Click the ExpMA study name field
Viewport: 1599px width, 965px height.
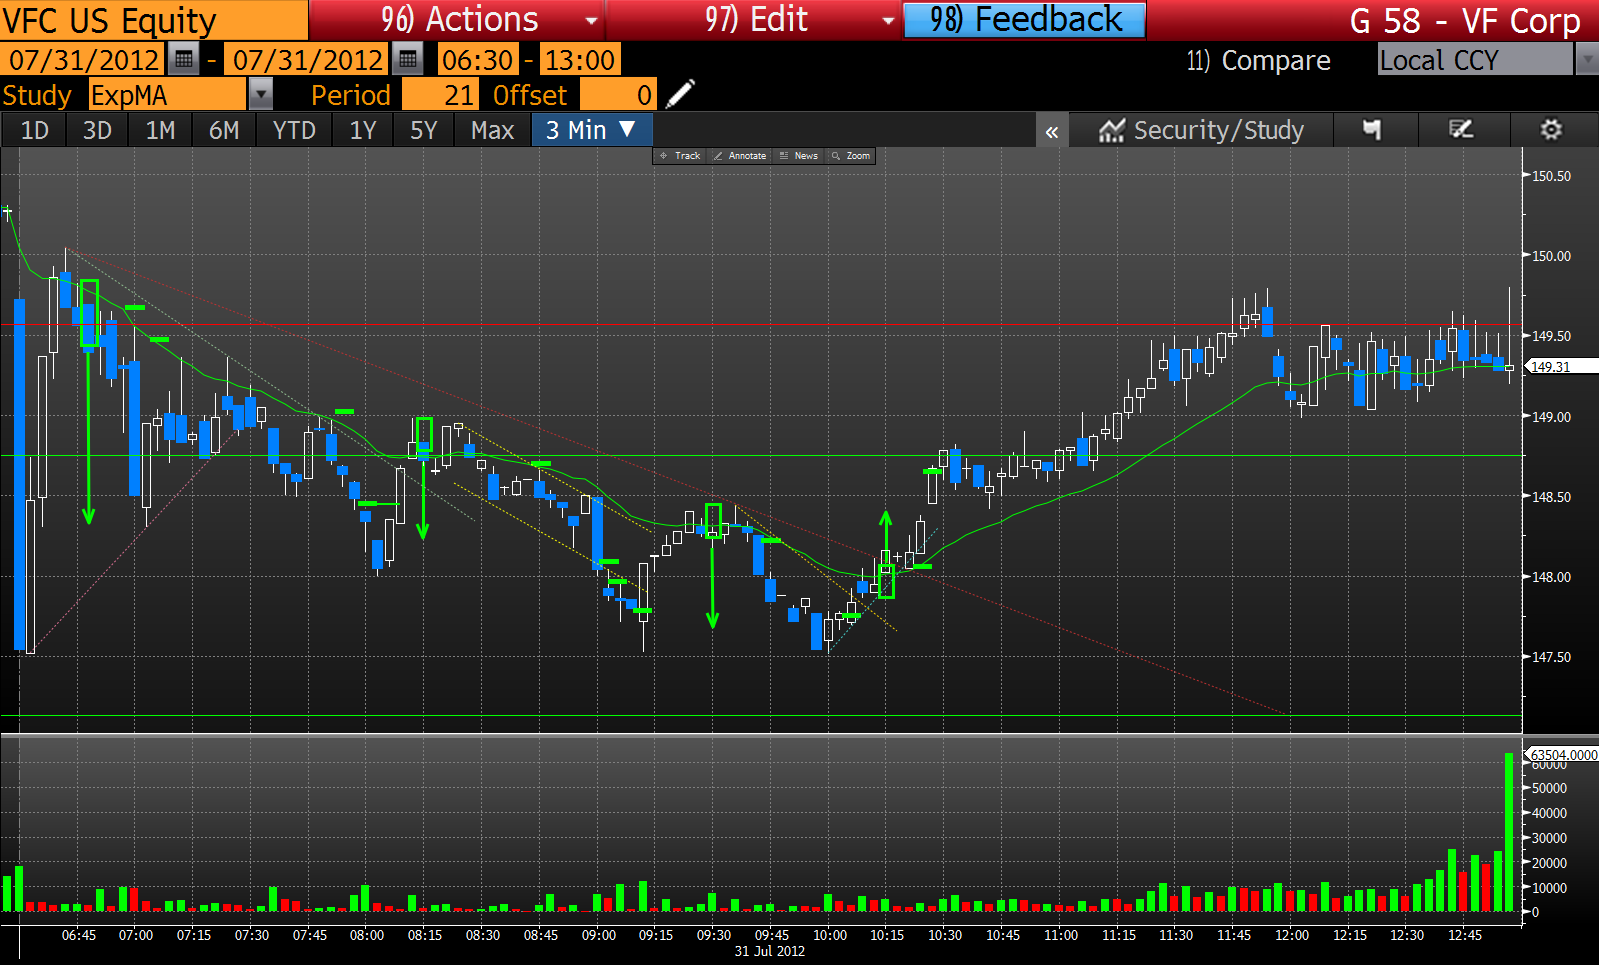pos(167,95)
